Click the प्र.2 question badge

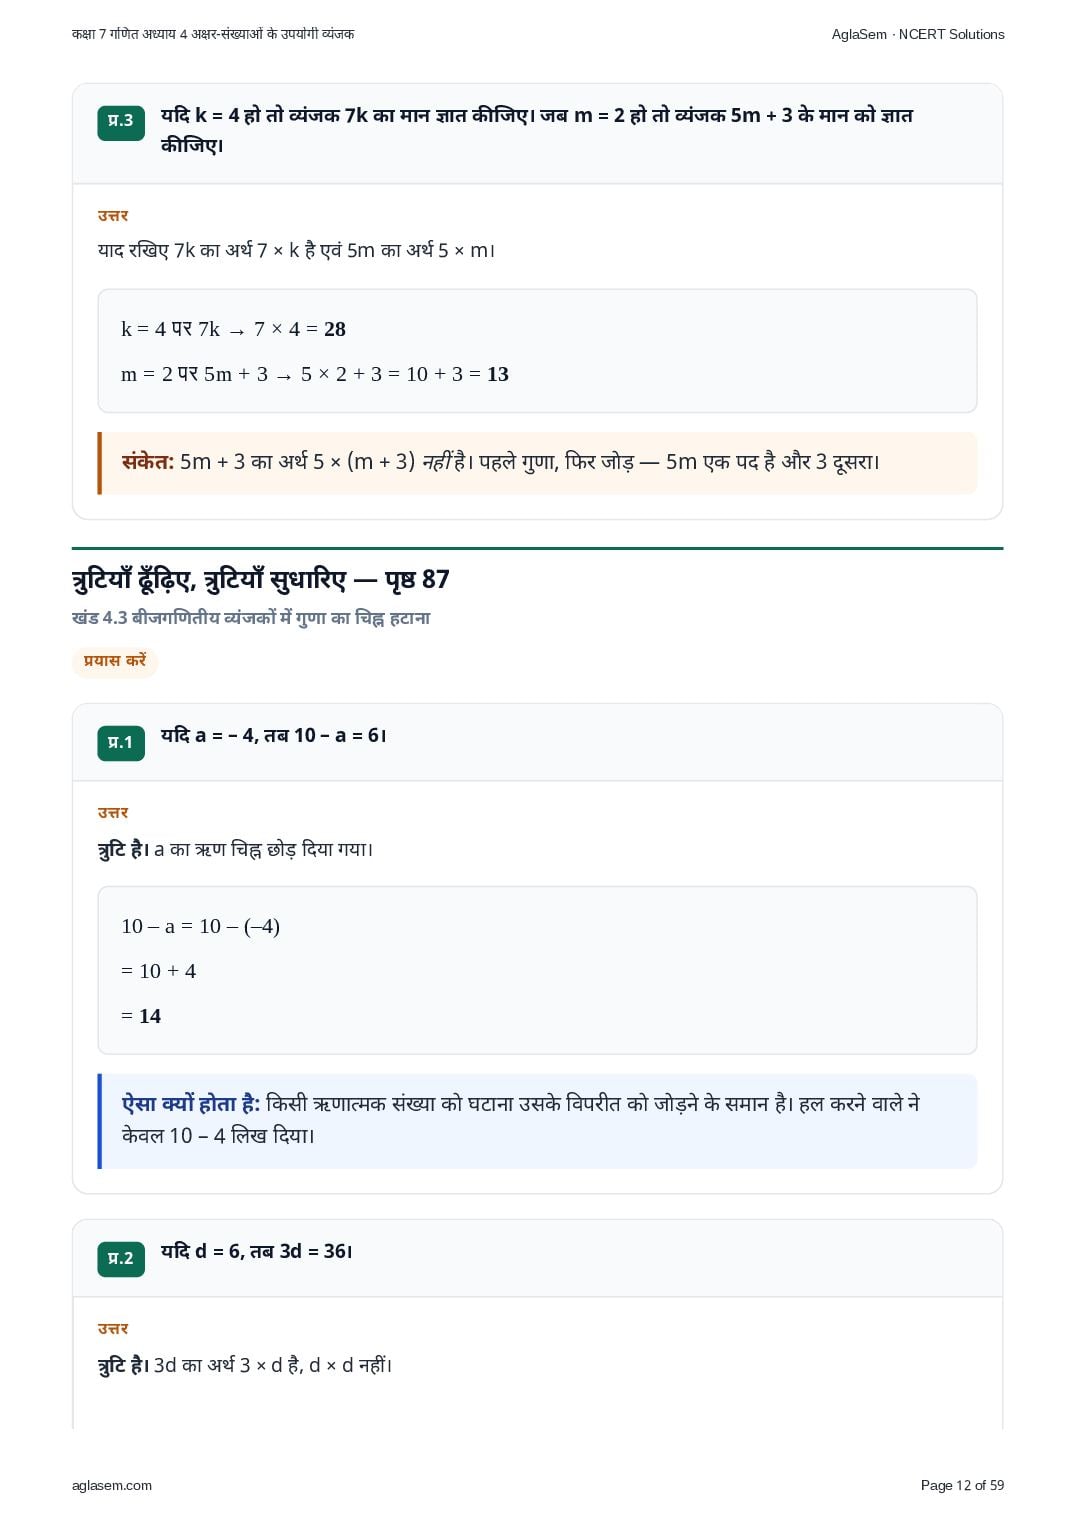point(121,1259)
